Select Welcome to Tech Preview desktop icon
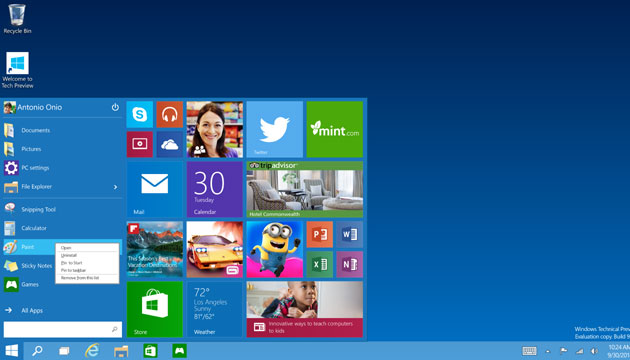 click(x=17, y=70)
